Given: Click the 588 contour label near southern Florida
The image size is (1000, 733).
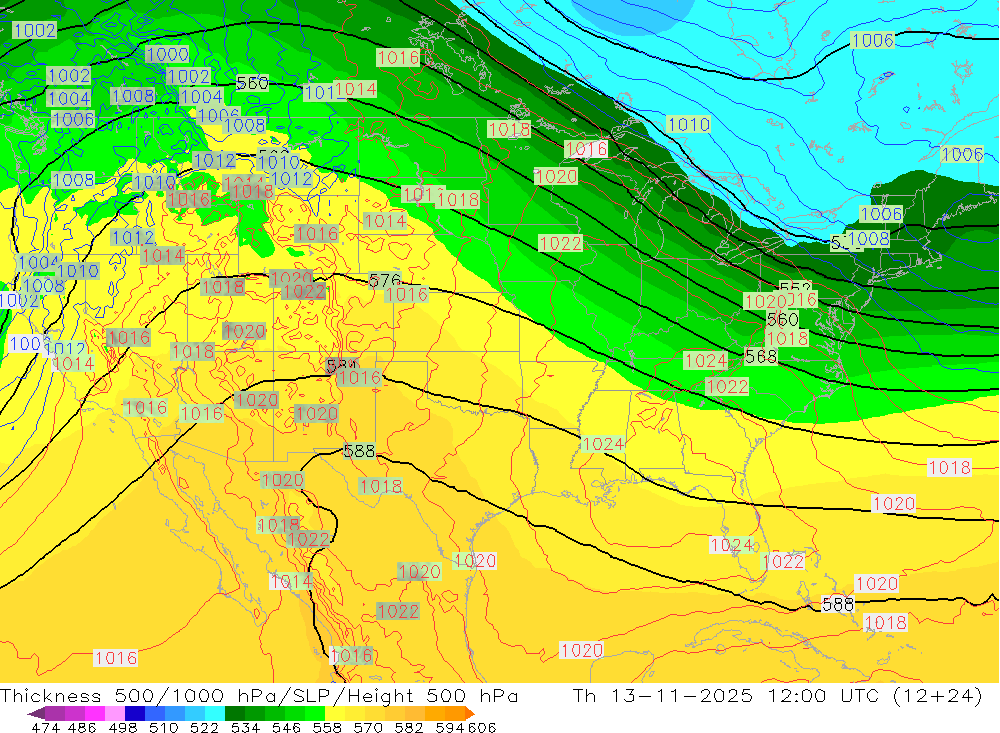Looking at the screenshot, I should click(x=837, y=603).
